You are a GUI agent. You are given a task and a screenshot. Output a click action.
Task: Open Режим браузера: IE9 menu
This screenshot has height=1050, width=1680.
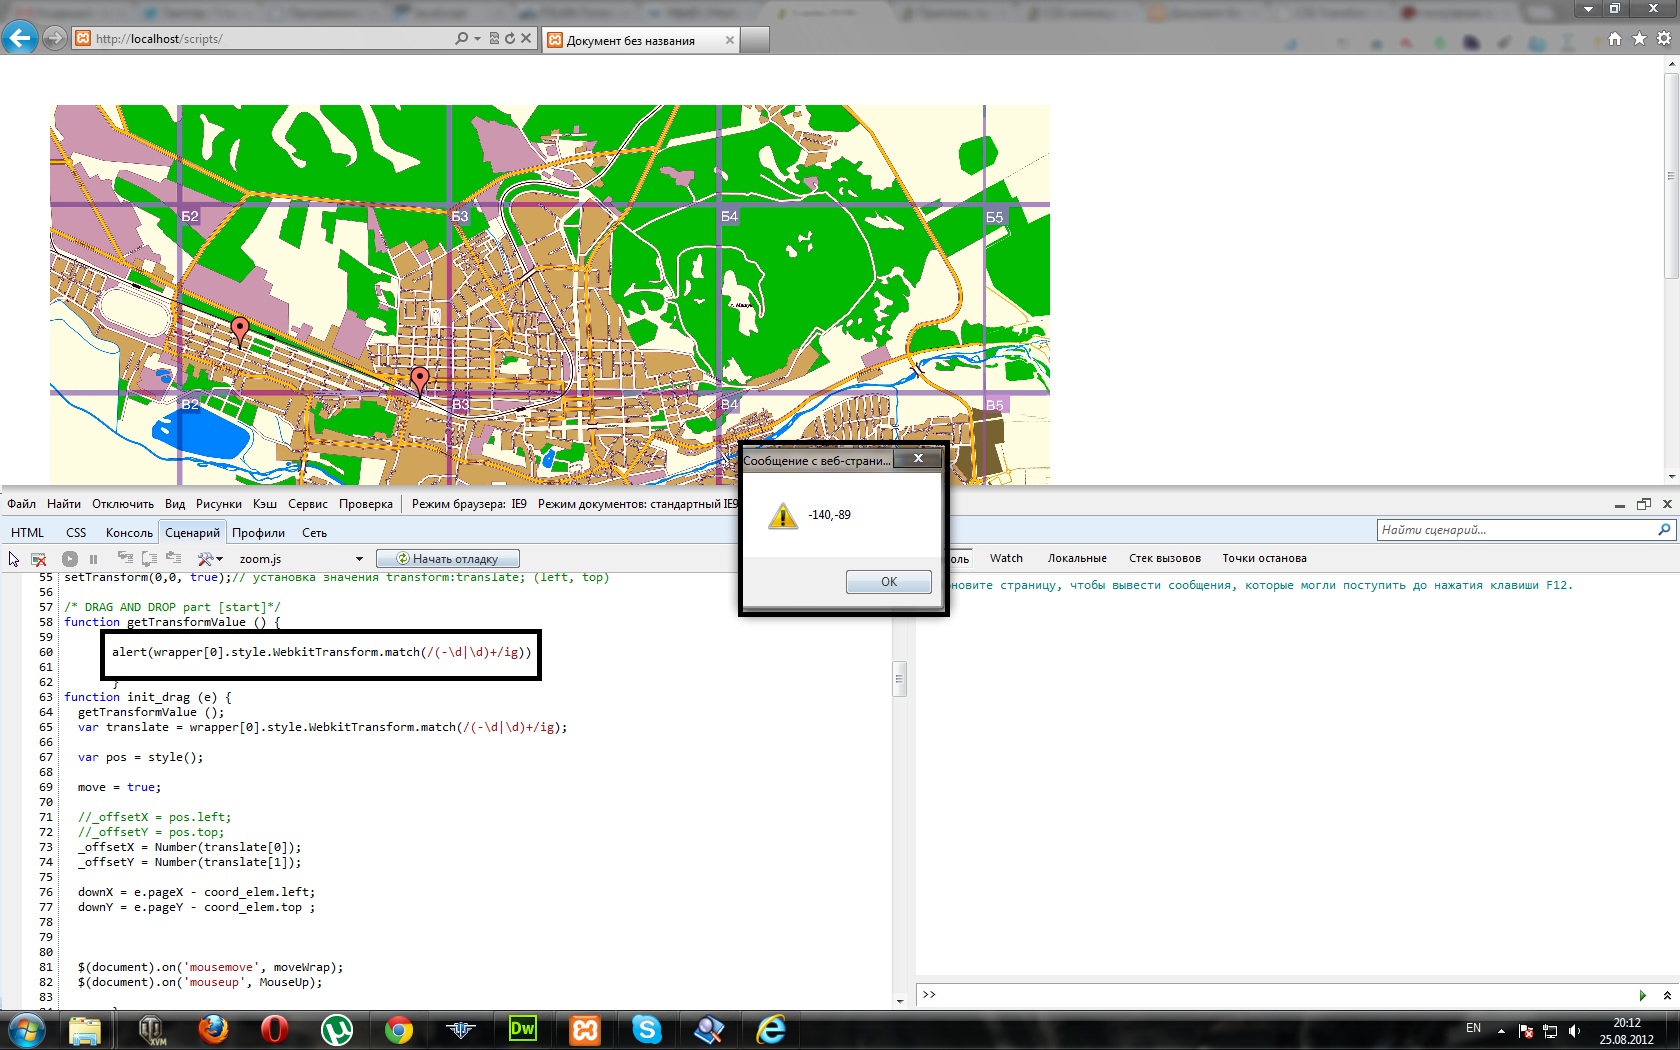click(469, 504)
